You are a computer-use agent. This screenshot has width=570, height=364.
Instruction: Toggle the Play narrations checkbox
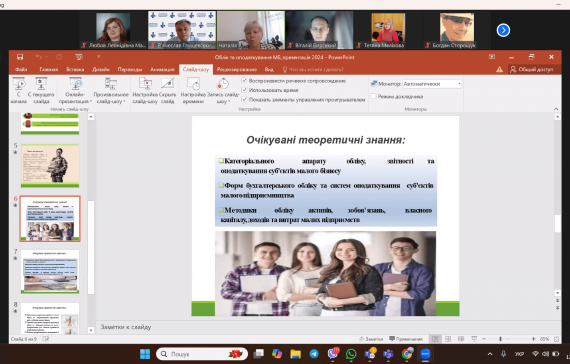[x=244, y=80]
